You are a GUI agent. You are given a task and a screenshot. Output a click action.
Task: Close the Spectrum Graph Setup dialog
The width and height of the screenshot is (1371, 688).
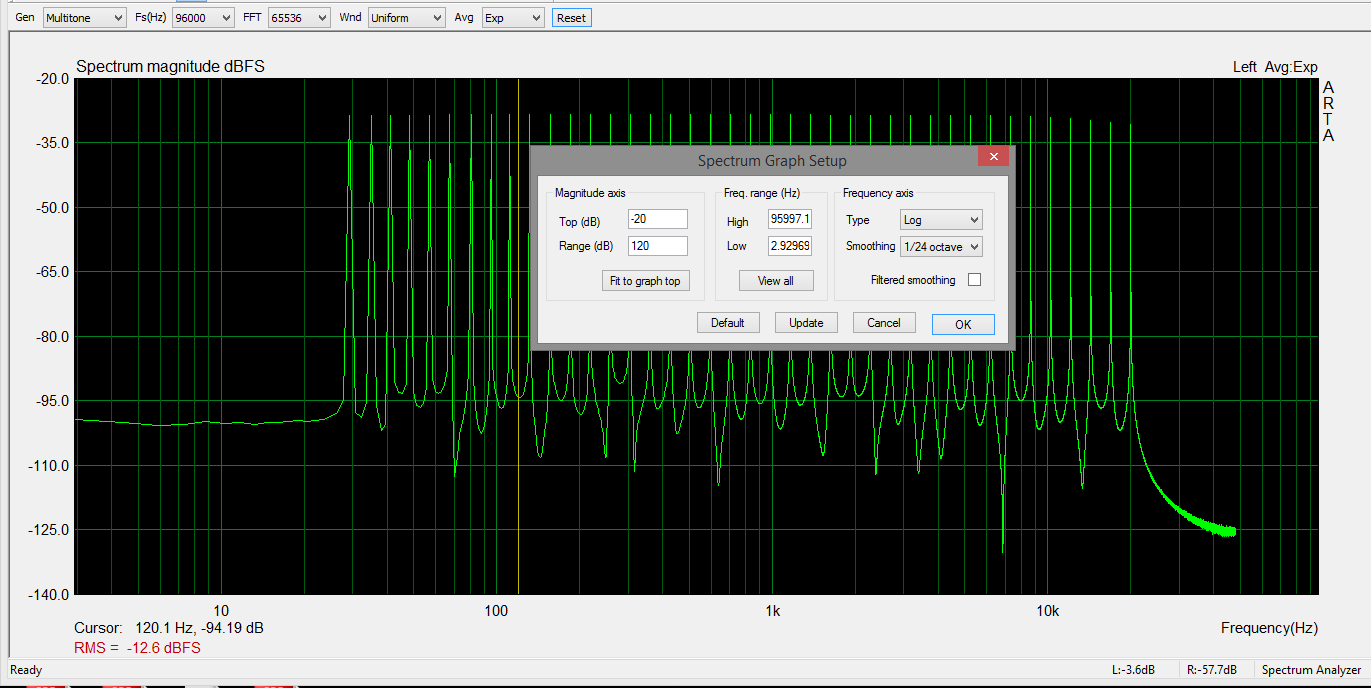click(993, 157)
